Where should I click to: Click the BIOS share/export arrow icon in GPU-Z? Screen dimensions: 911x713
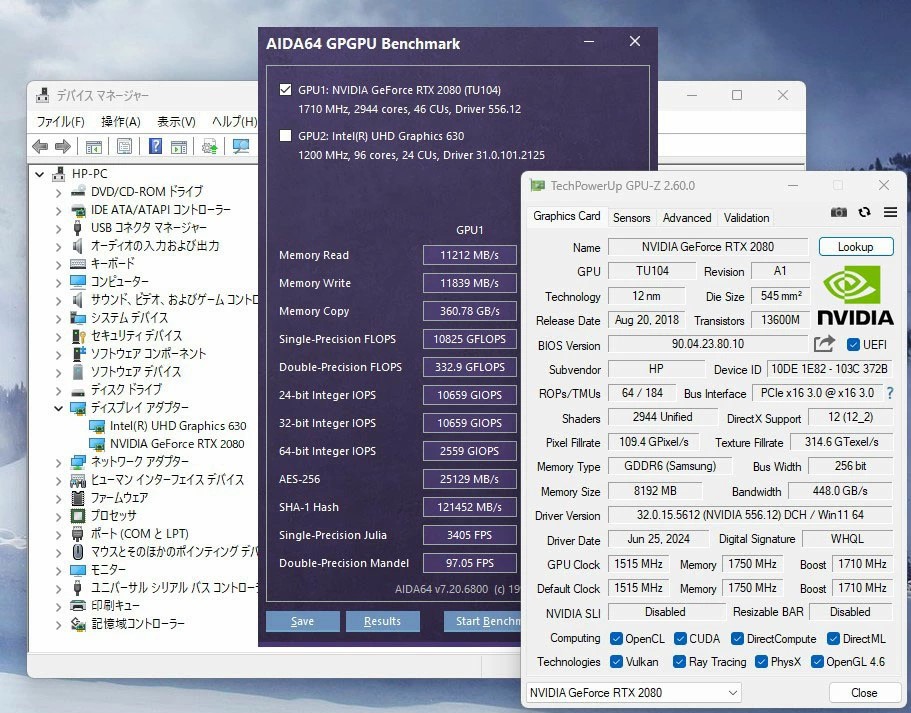point(824,344)
